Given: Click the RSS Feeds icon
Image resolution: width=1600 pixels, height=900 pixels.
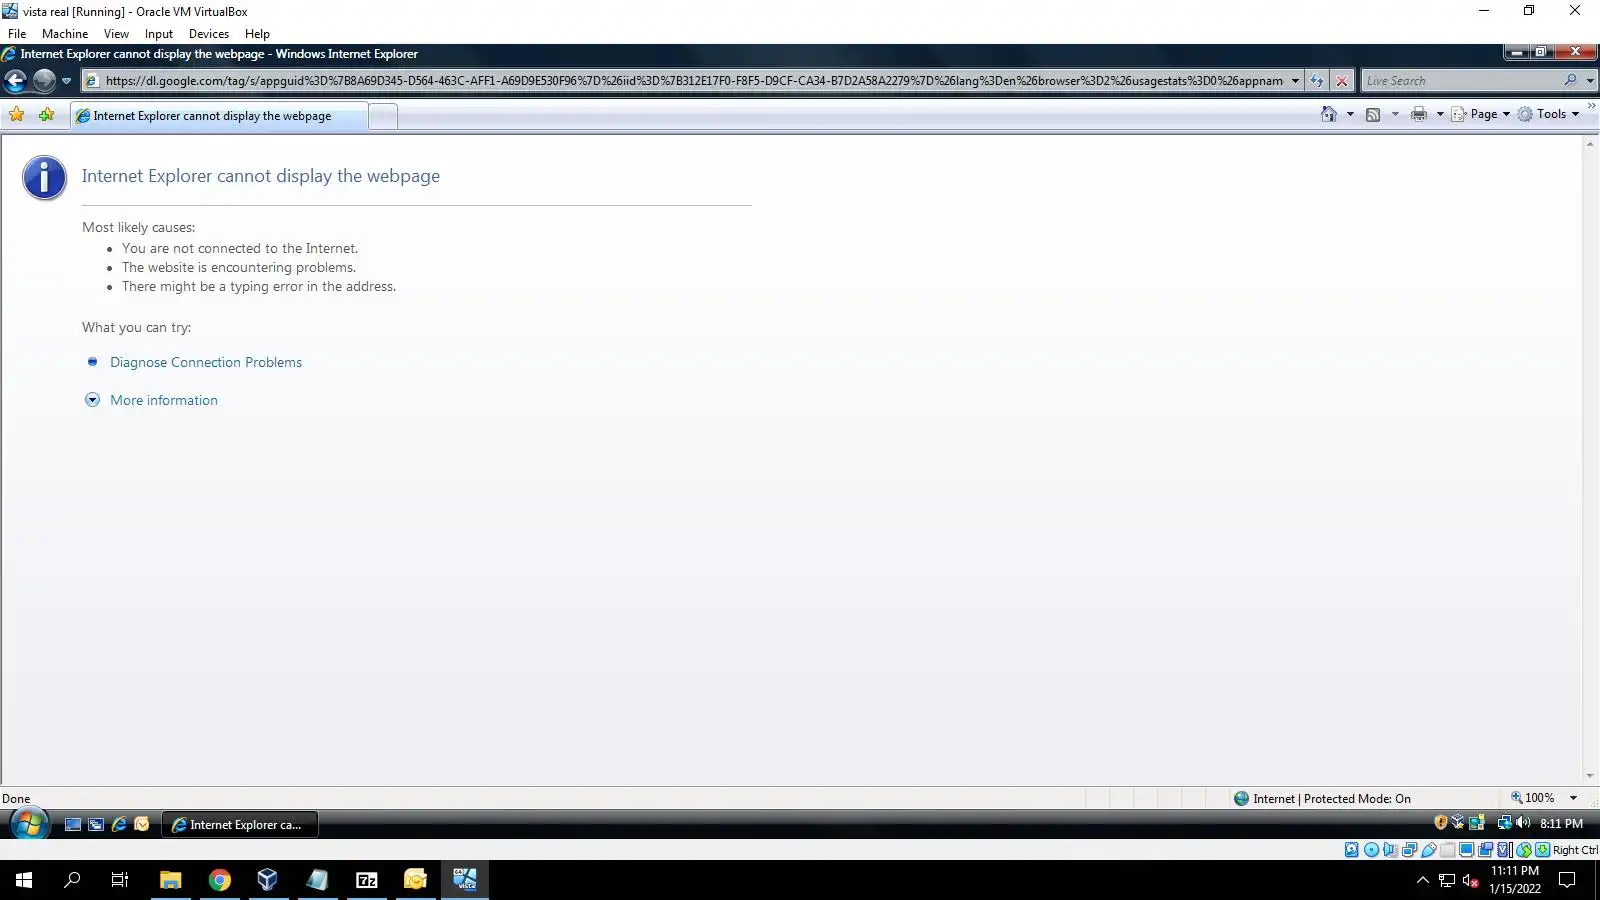Looking at the screenshot, I should click(1373, 114).
